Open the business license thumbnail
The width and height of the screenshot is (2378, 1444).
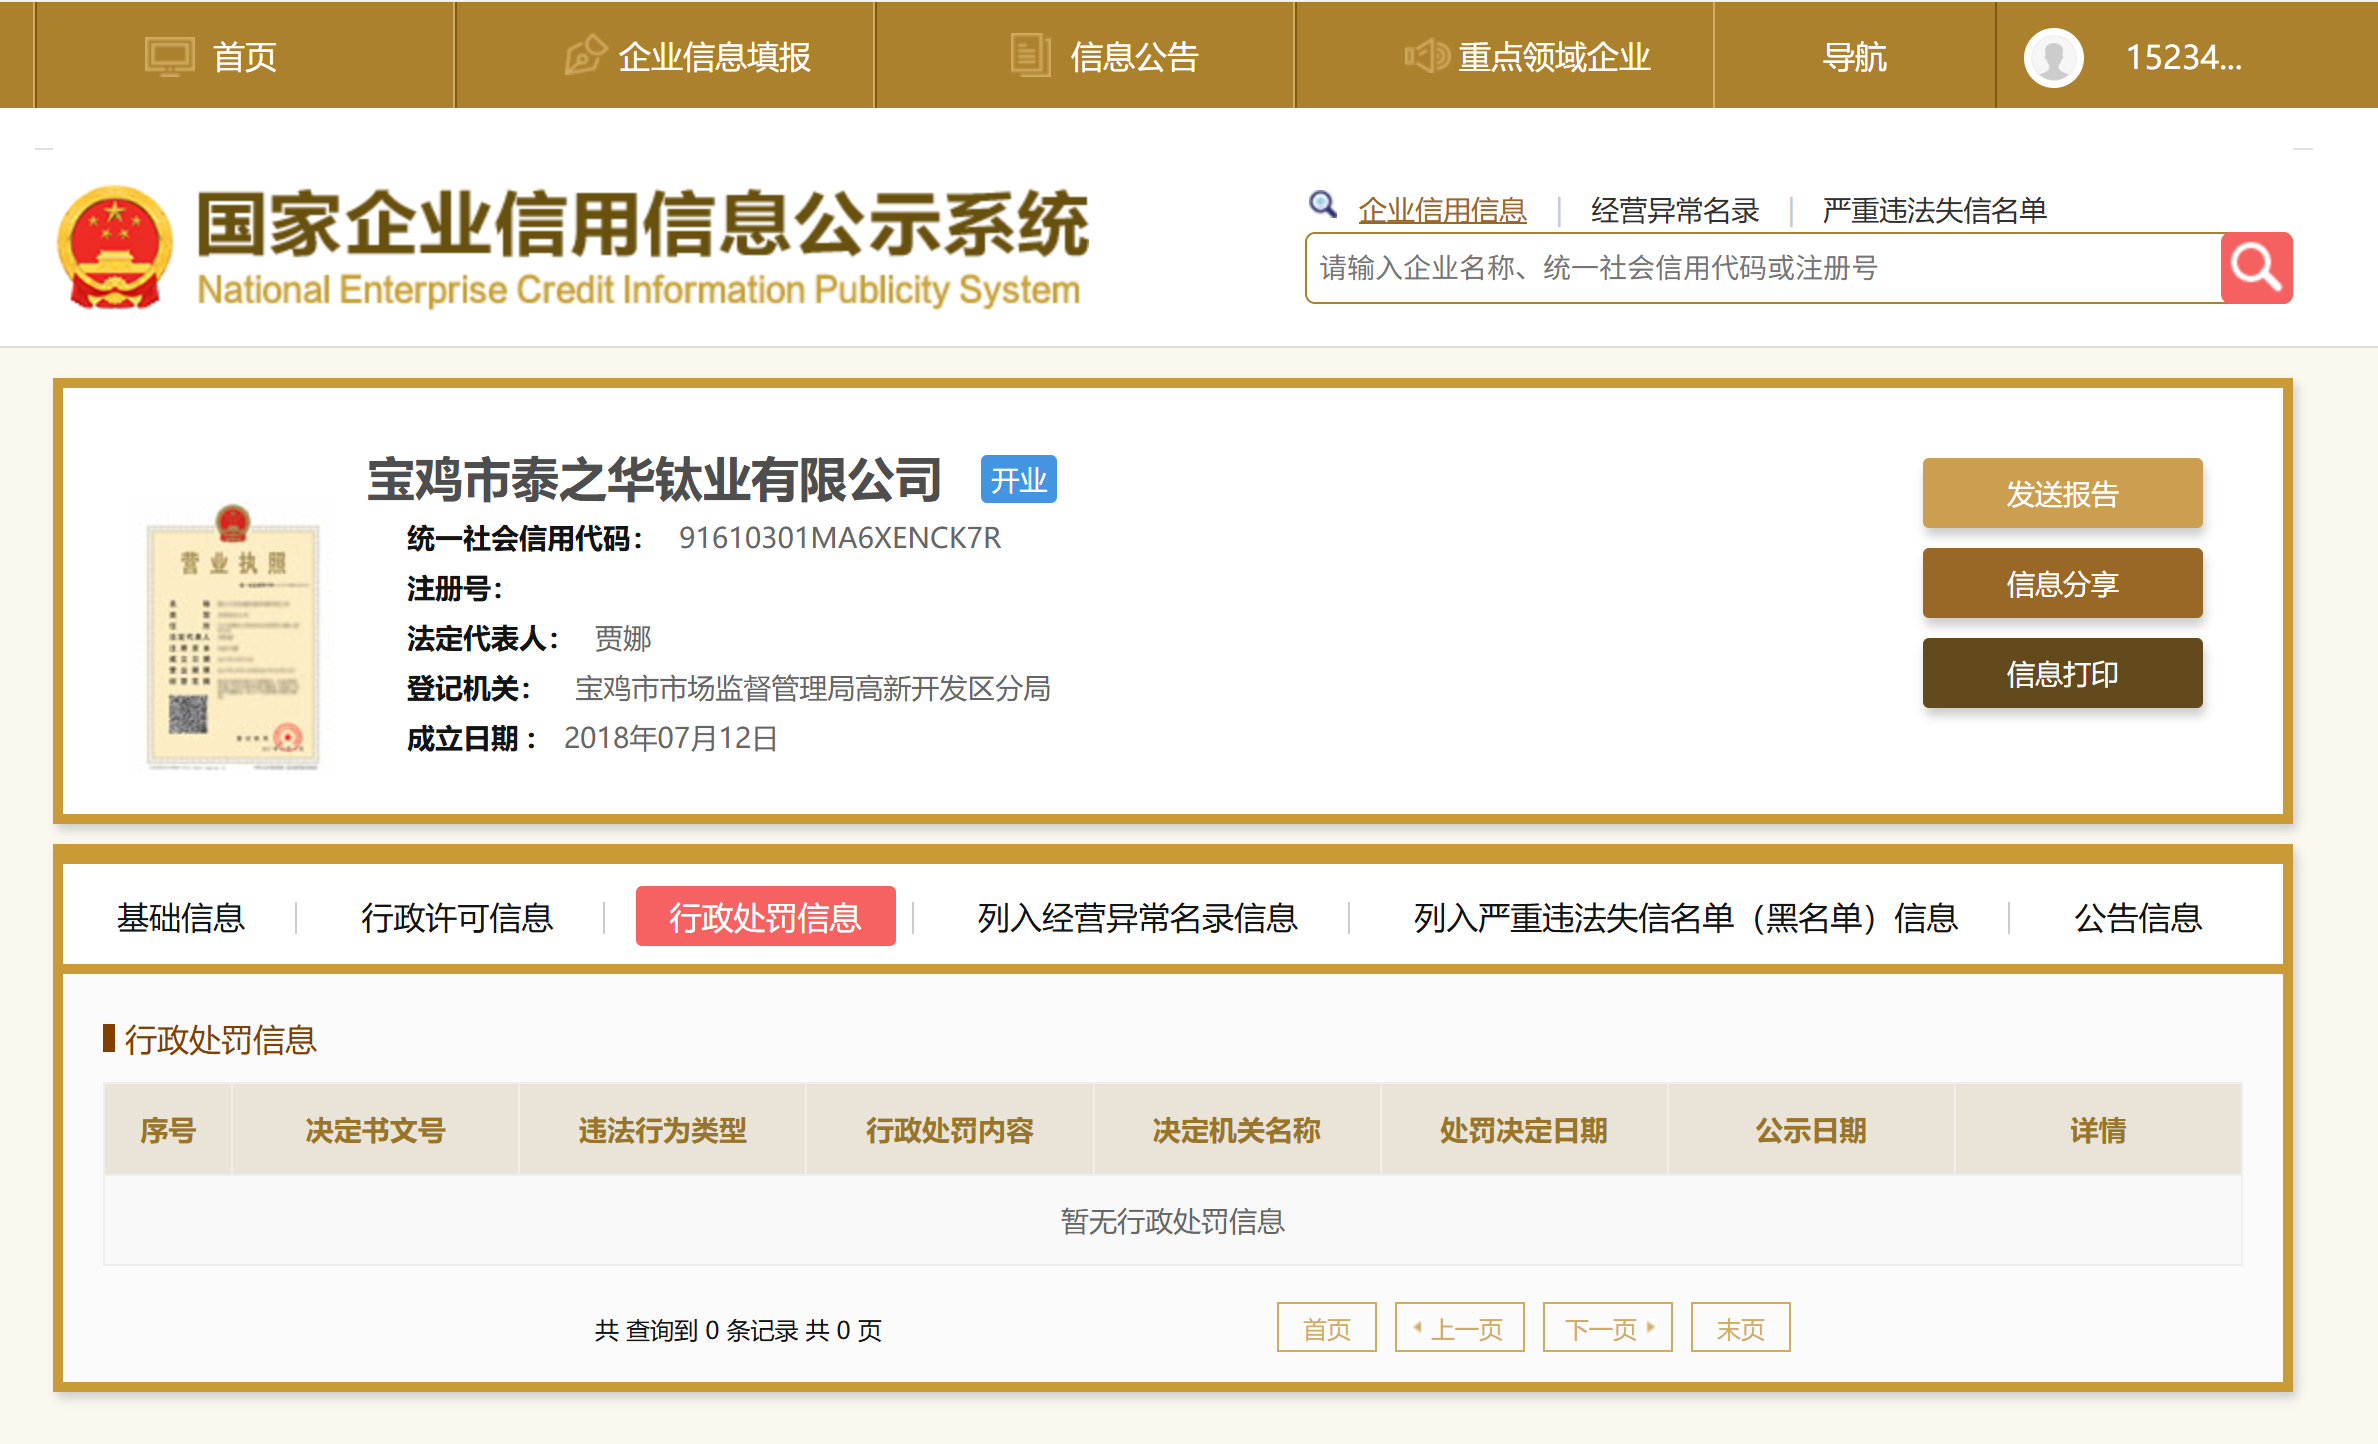point(232,638)
